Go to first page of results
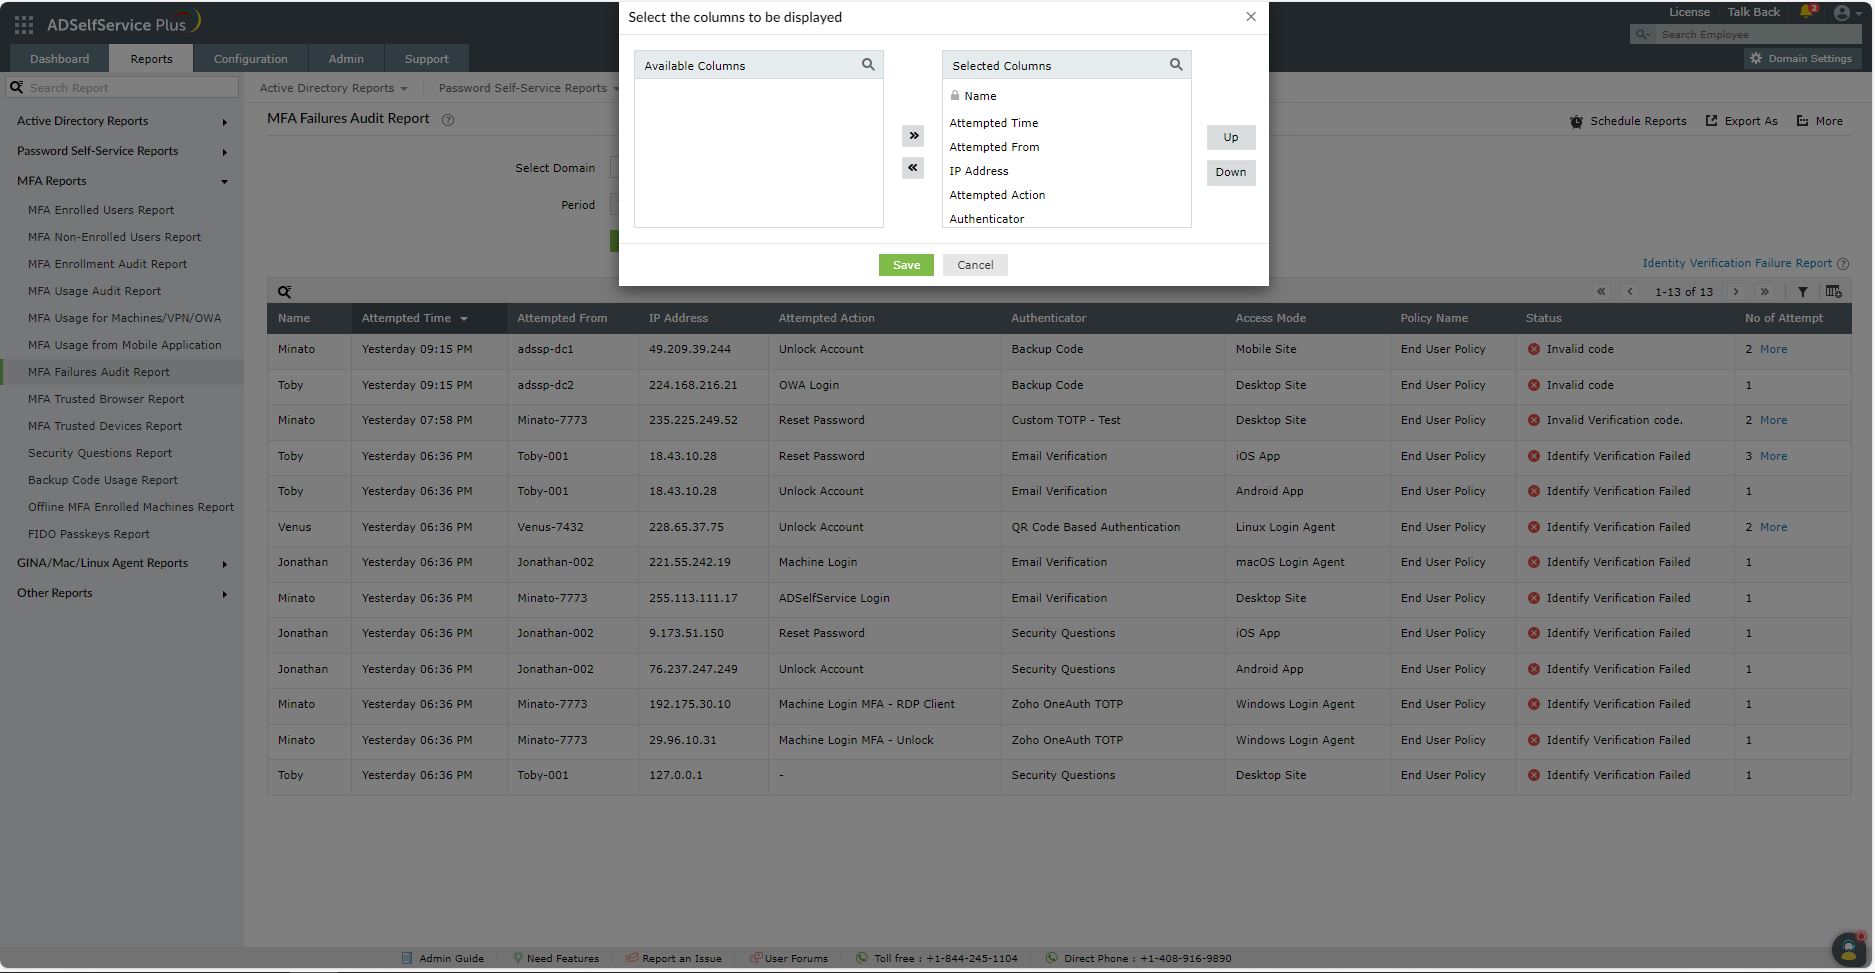The width and height of the screenshot is (1875, 973). (1601, 292)
